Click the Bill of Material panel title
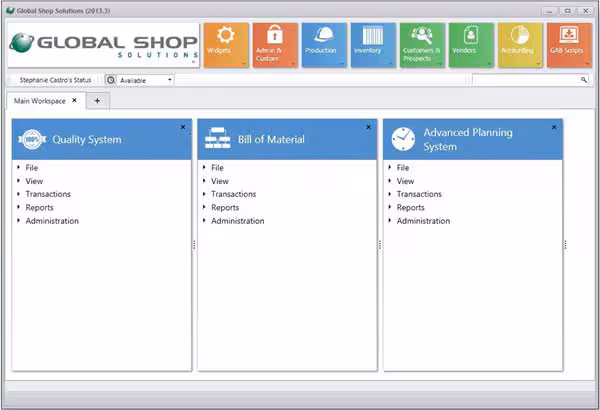This screenshot has height=410, width=600. (x=271, y=139)
